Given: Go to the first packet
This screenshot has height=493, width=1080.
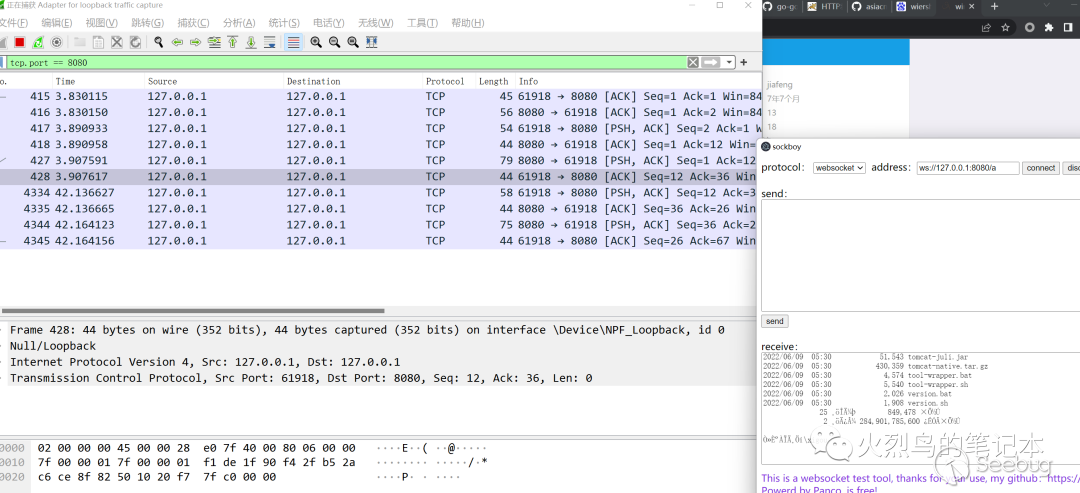Looking at the screenshot, I should (x=232, y=42).
